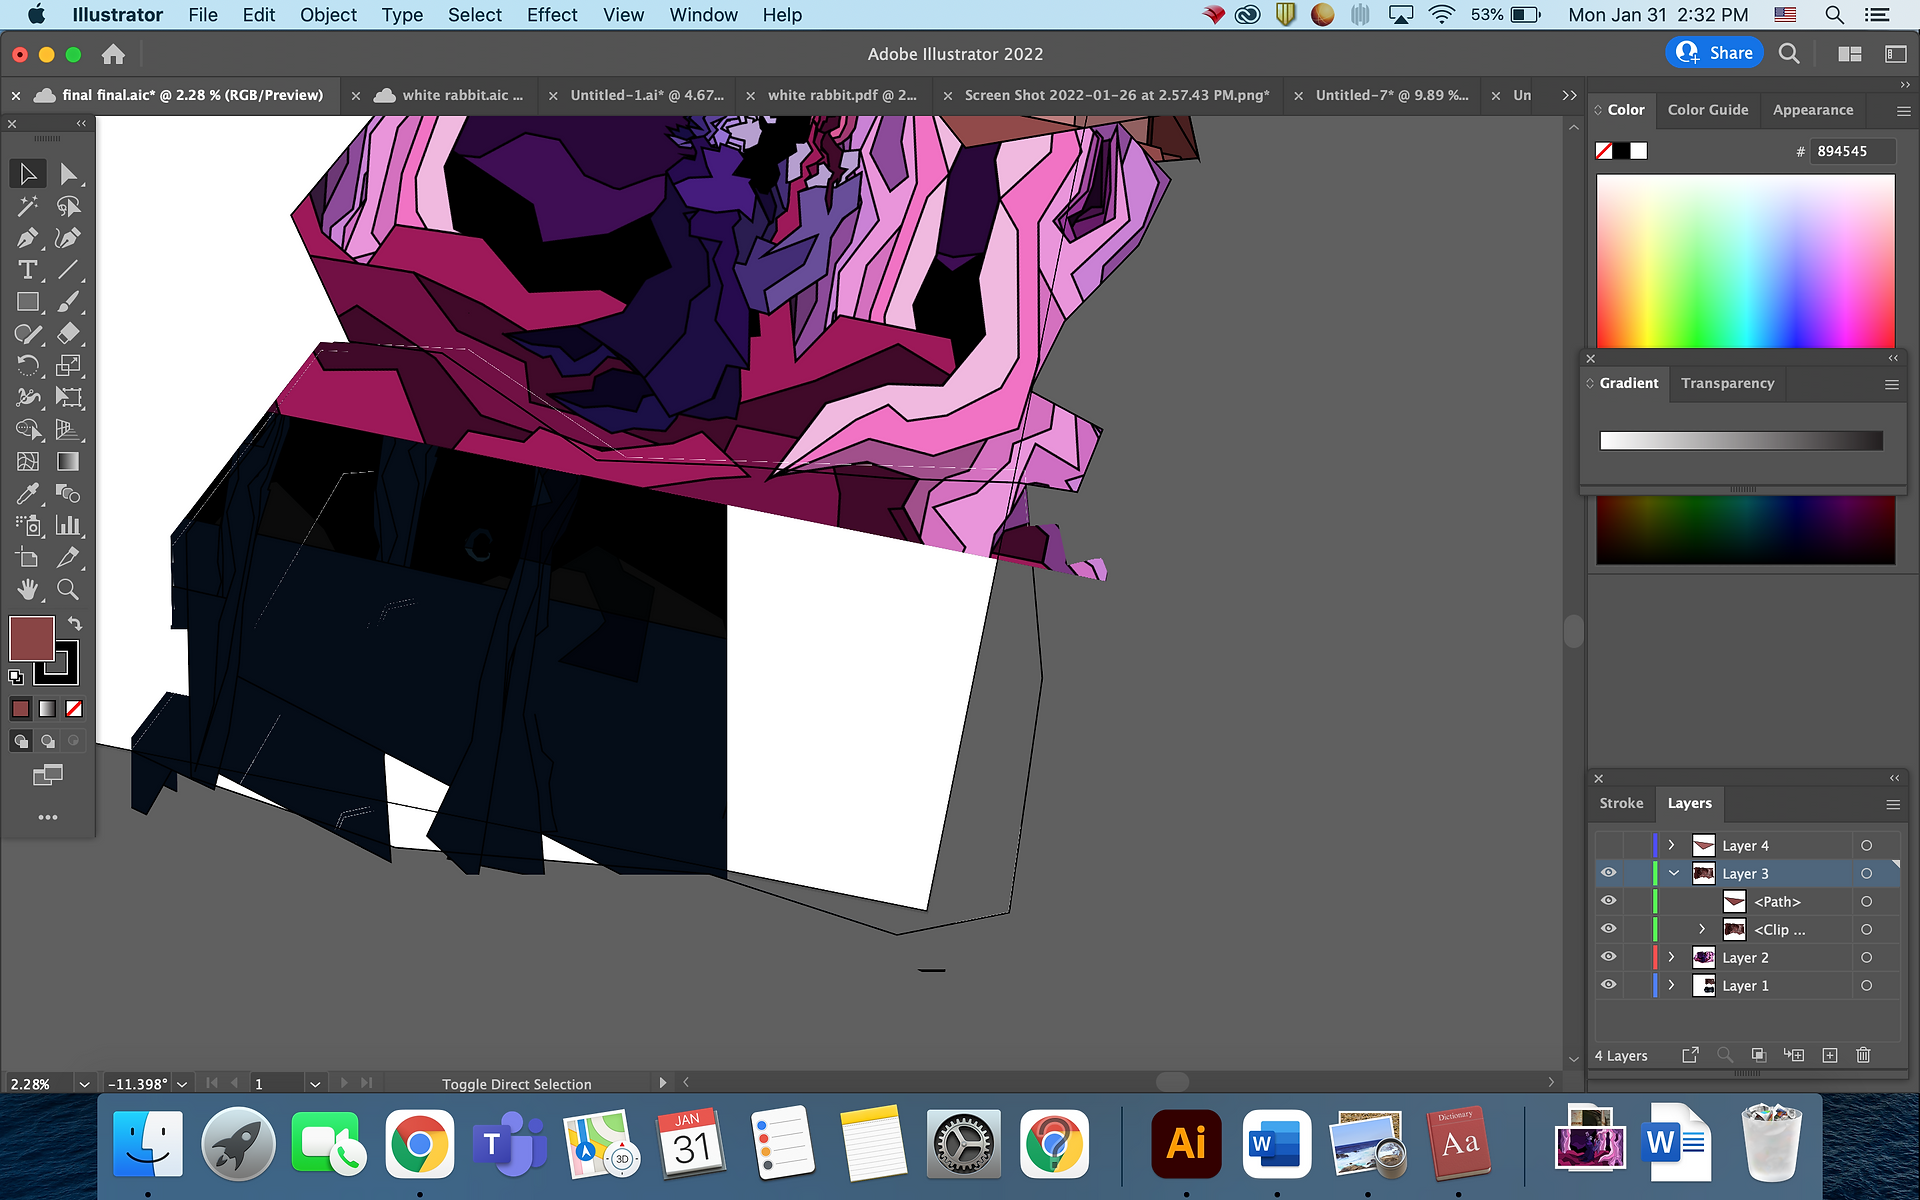Open the Edit Toolbar ellipsis button

[48, 817]
